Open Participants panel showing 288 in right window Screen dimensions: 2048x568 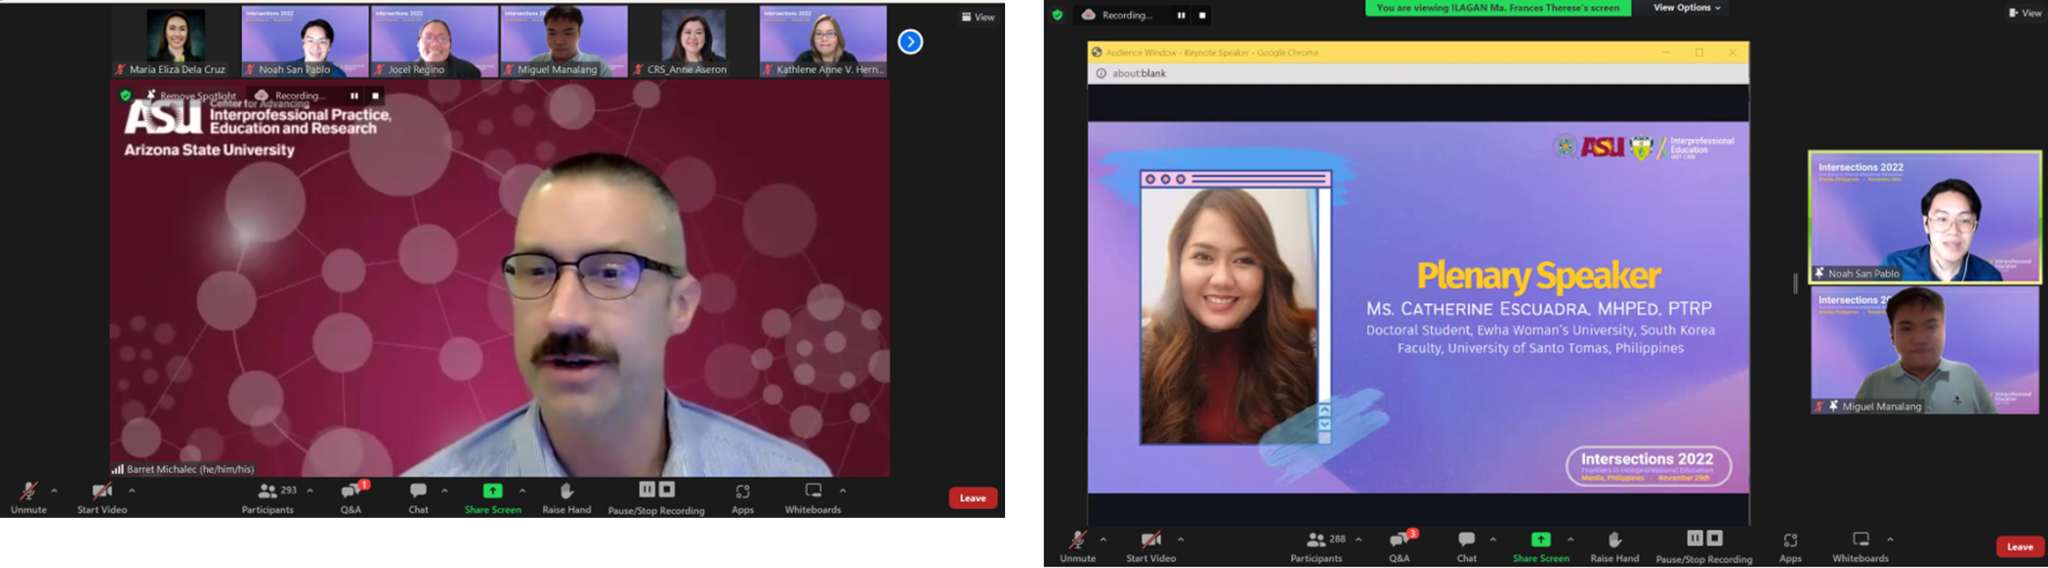(1317, 546)
